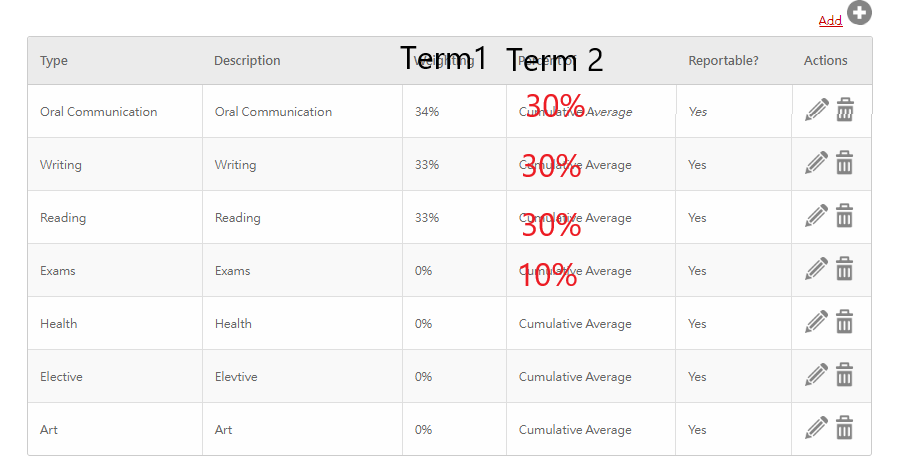Delete the Health row
The width and height of the screenshot is (902, 459).
pos(844,321)
